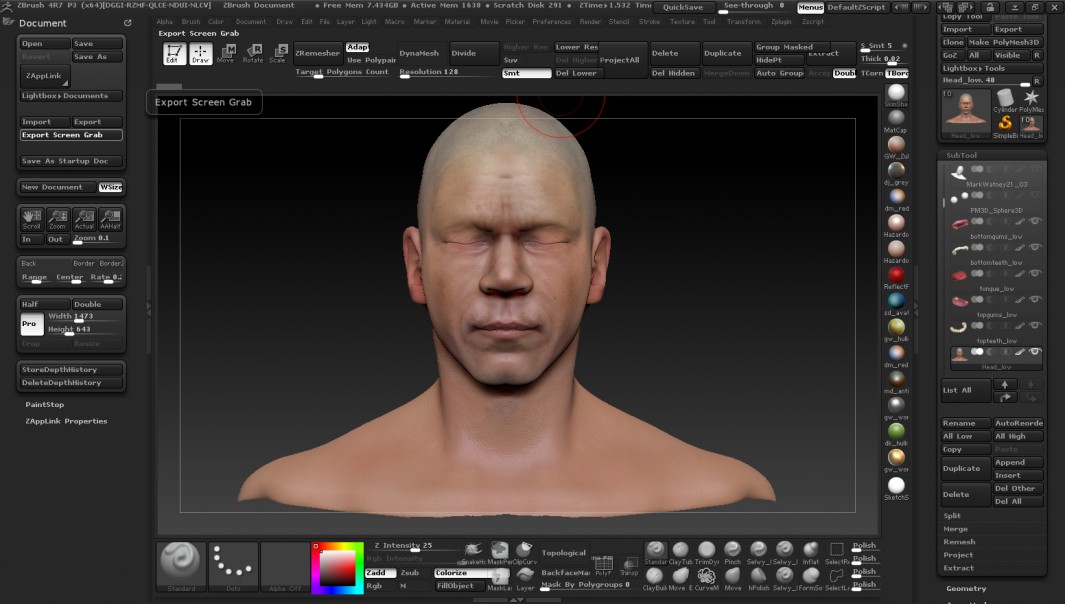Toggle visibility of Head_low subtool
The image size is (1065, 604).
[x=1034, y=352]
